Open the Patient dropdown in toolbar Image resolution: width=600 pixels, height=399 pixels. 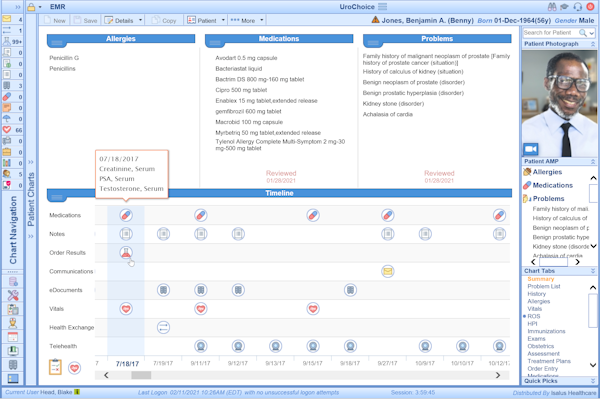[206, 20]
